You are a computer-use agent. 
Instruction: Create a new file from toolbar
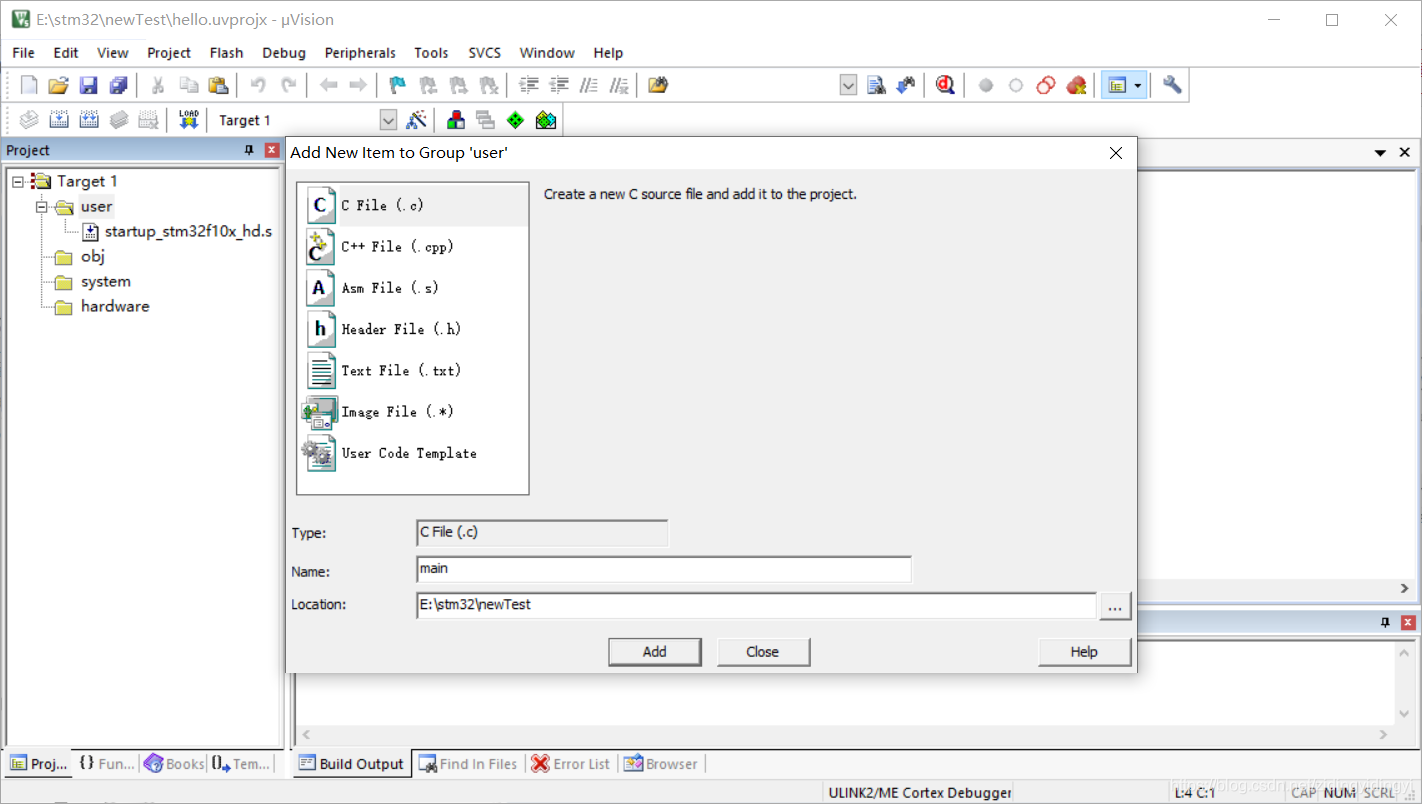(29, 86)
